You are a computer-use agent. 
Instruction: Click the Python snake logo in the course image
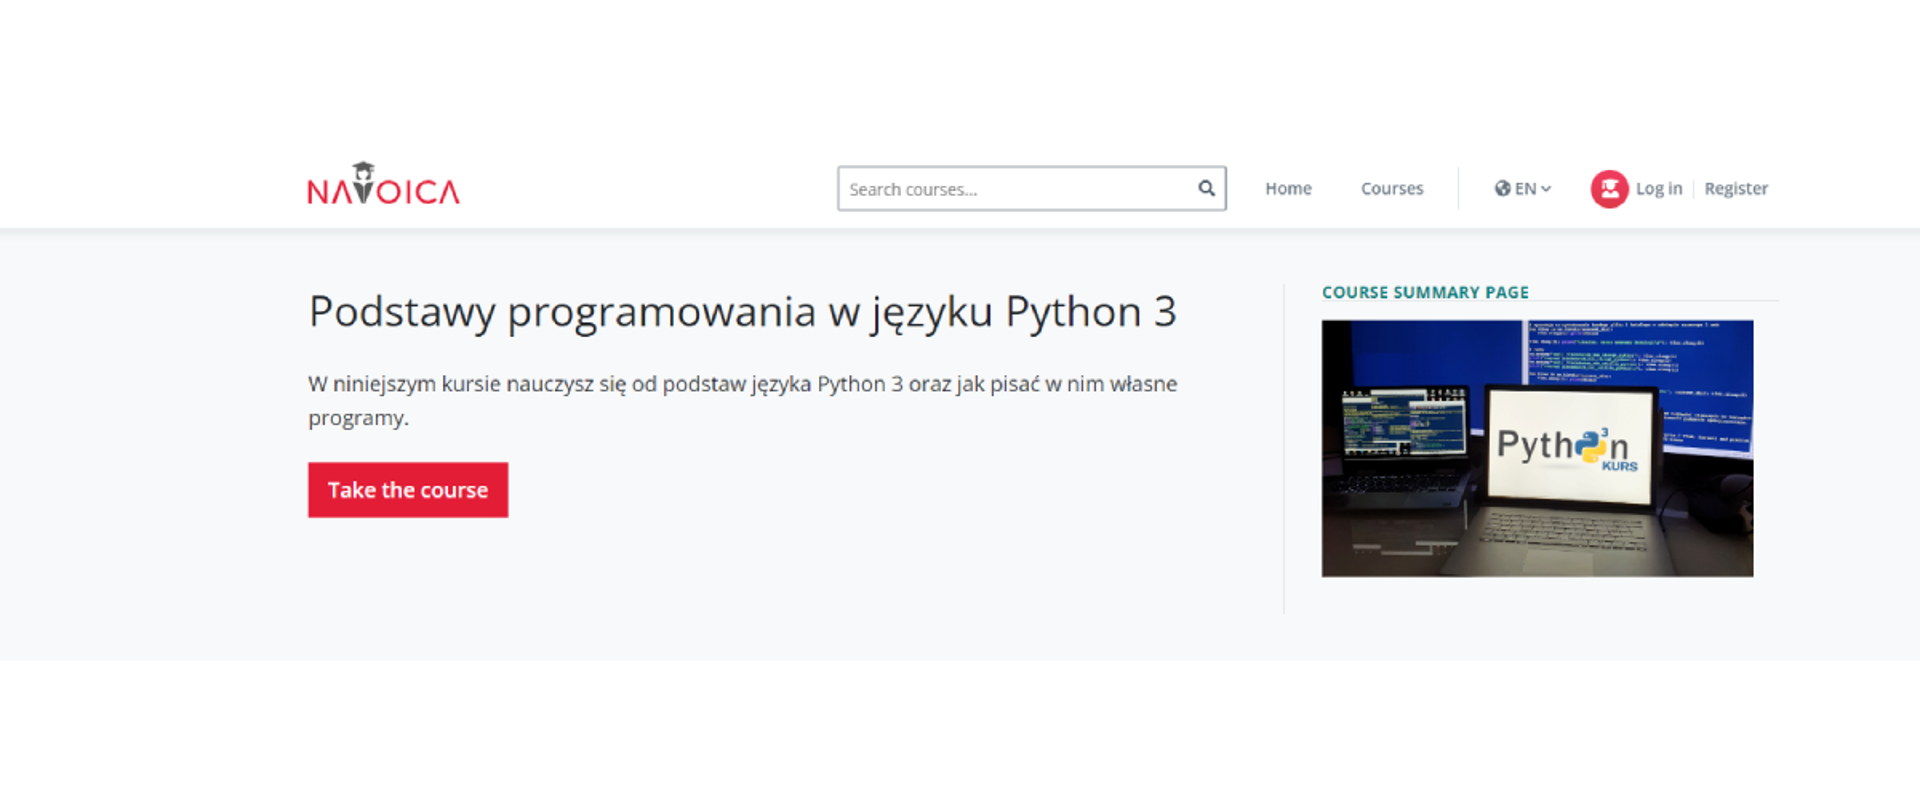click(1591, 446)
